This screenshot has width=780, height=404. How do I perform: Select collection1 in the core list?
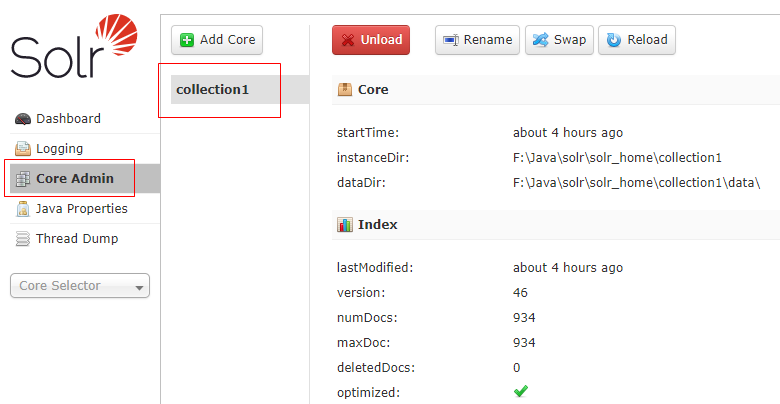pyautogui.click(x=240, y=90)
